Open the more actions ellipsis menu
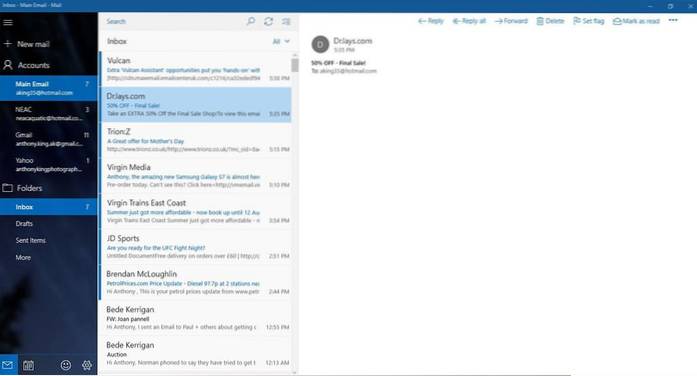Screen dimensions: 697x376 [x=673, y=20]
